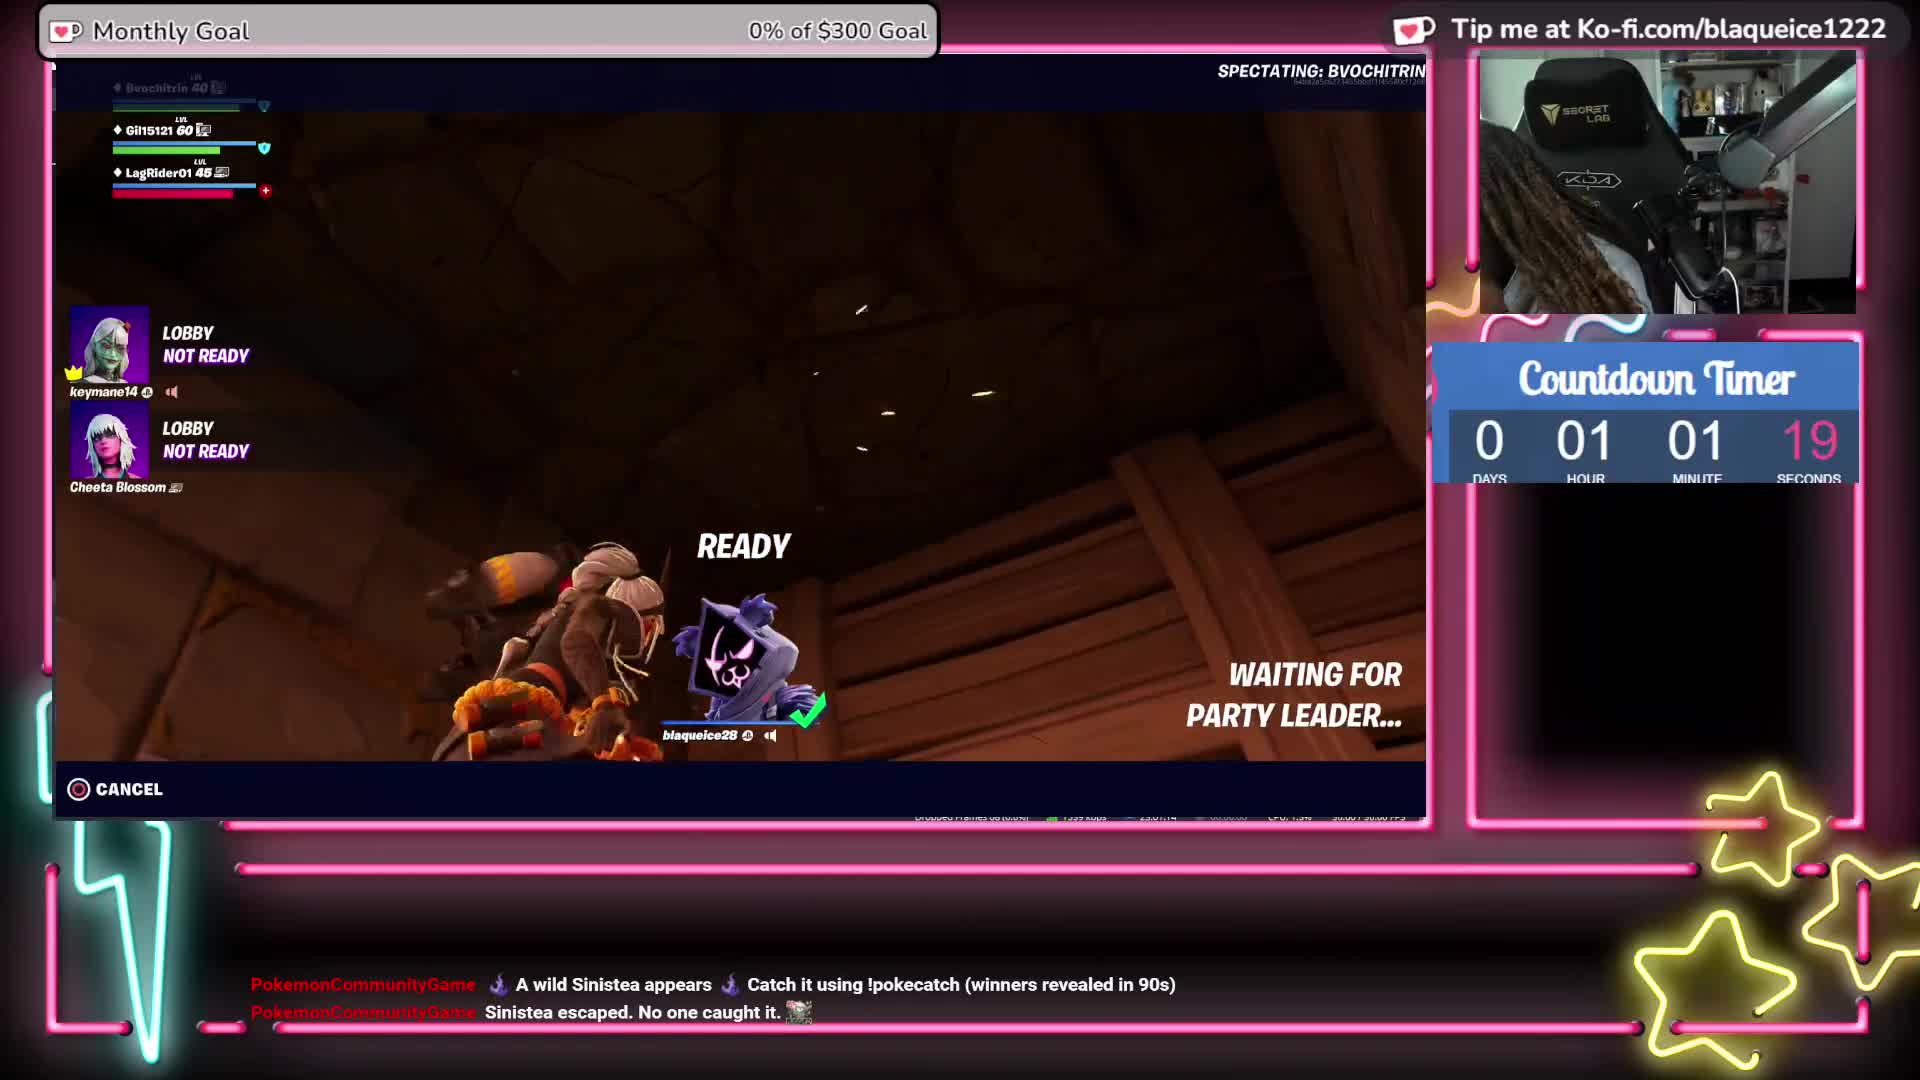Click Bvochitrin squad member name
The height and width of the screenshot is (1080, 1920).
pyautogui.click(x=157, y=88)
